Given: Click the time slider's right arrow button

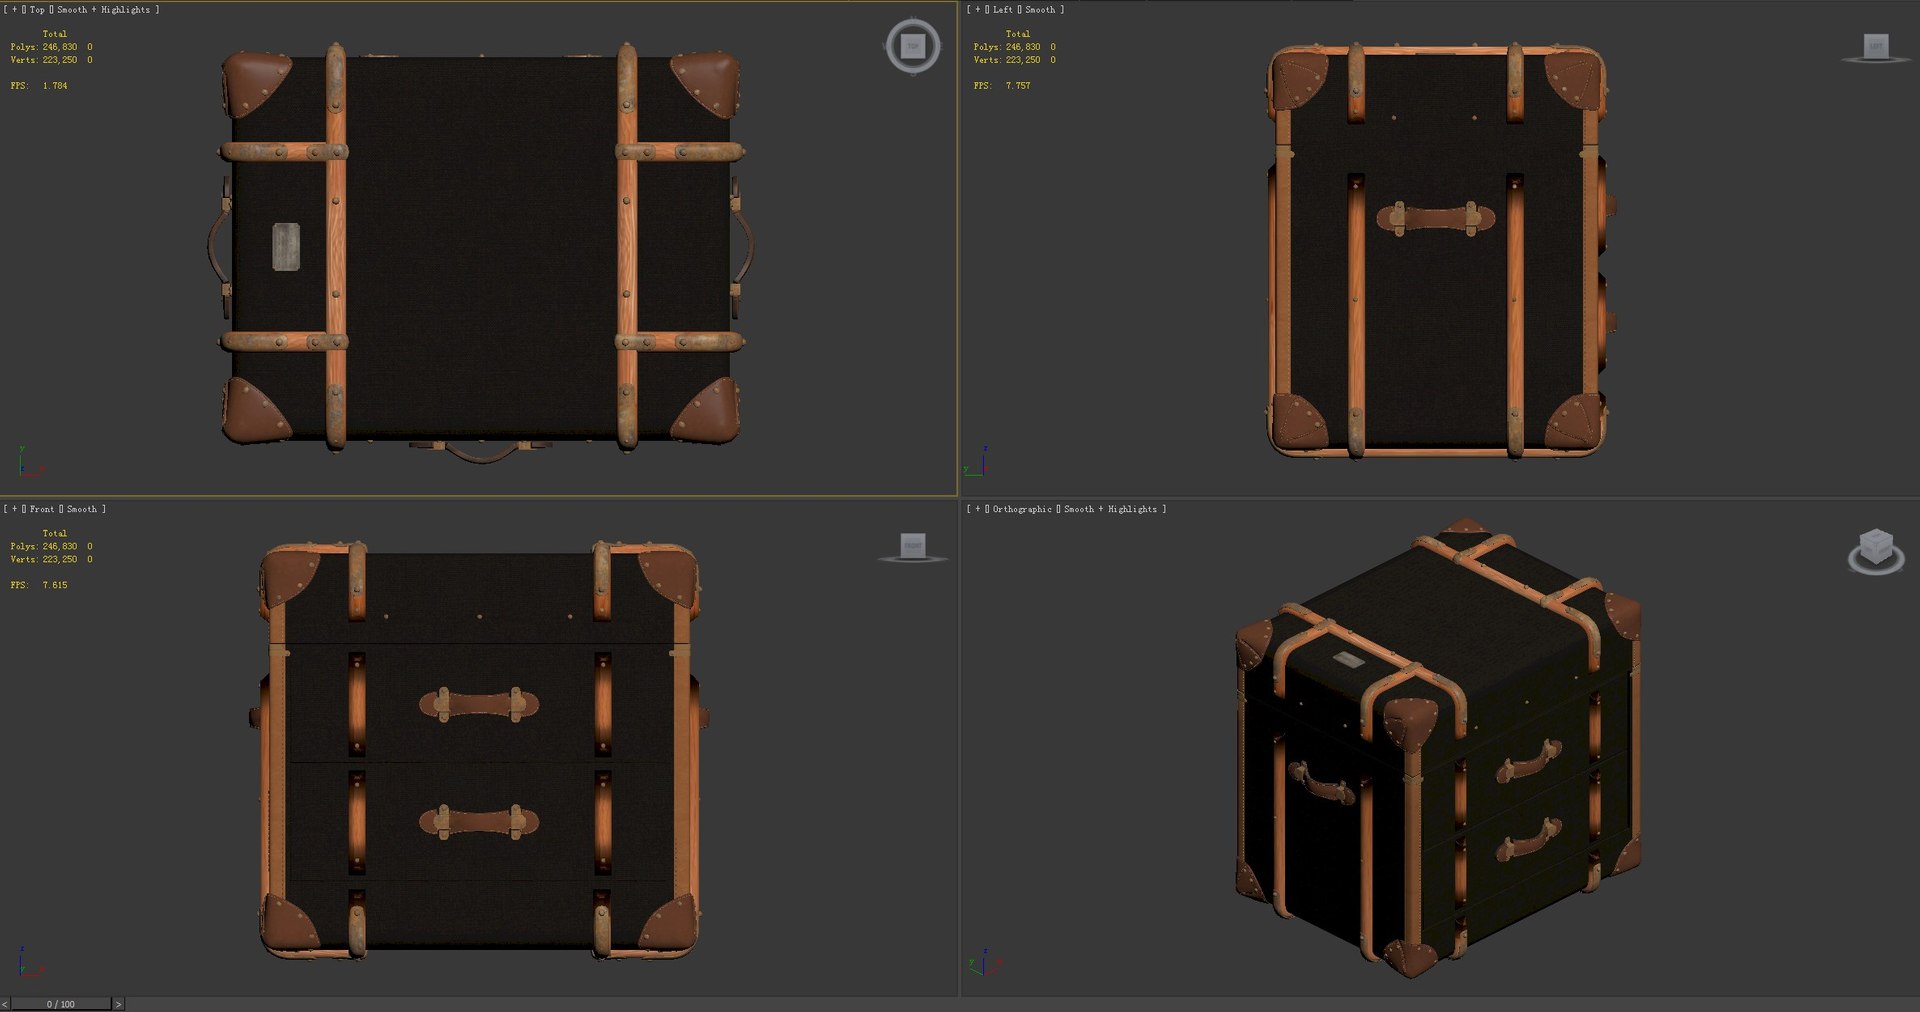Looking at the screenshot, I should [118, 1004].
